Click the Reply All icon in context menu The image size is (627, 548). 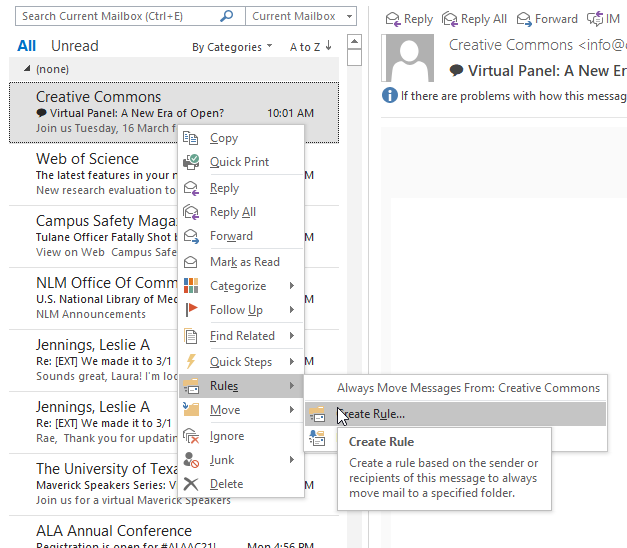(x=191, y=212)
